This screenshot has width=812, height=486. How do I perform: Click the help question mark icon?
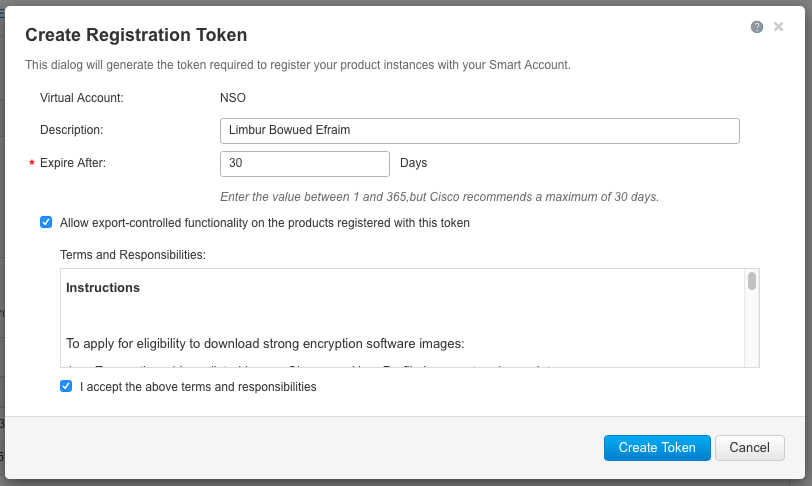point(757,27)
